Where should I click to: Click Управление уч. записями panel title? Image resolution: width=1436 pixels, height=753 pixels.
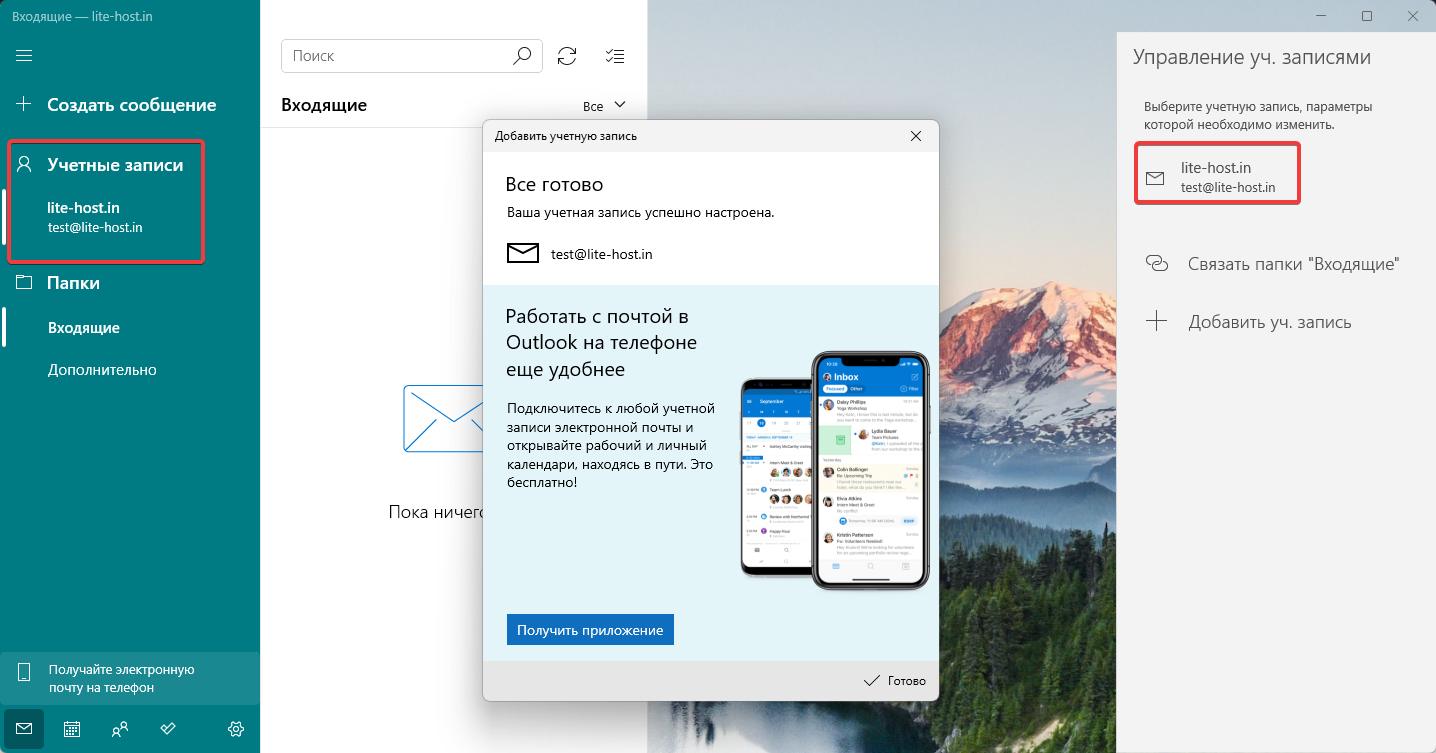[x=1252, y=57]
